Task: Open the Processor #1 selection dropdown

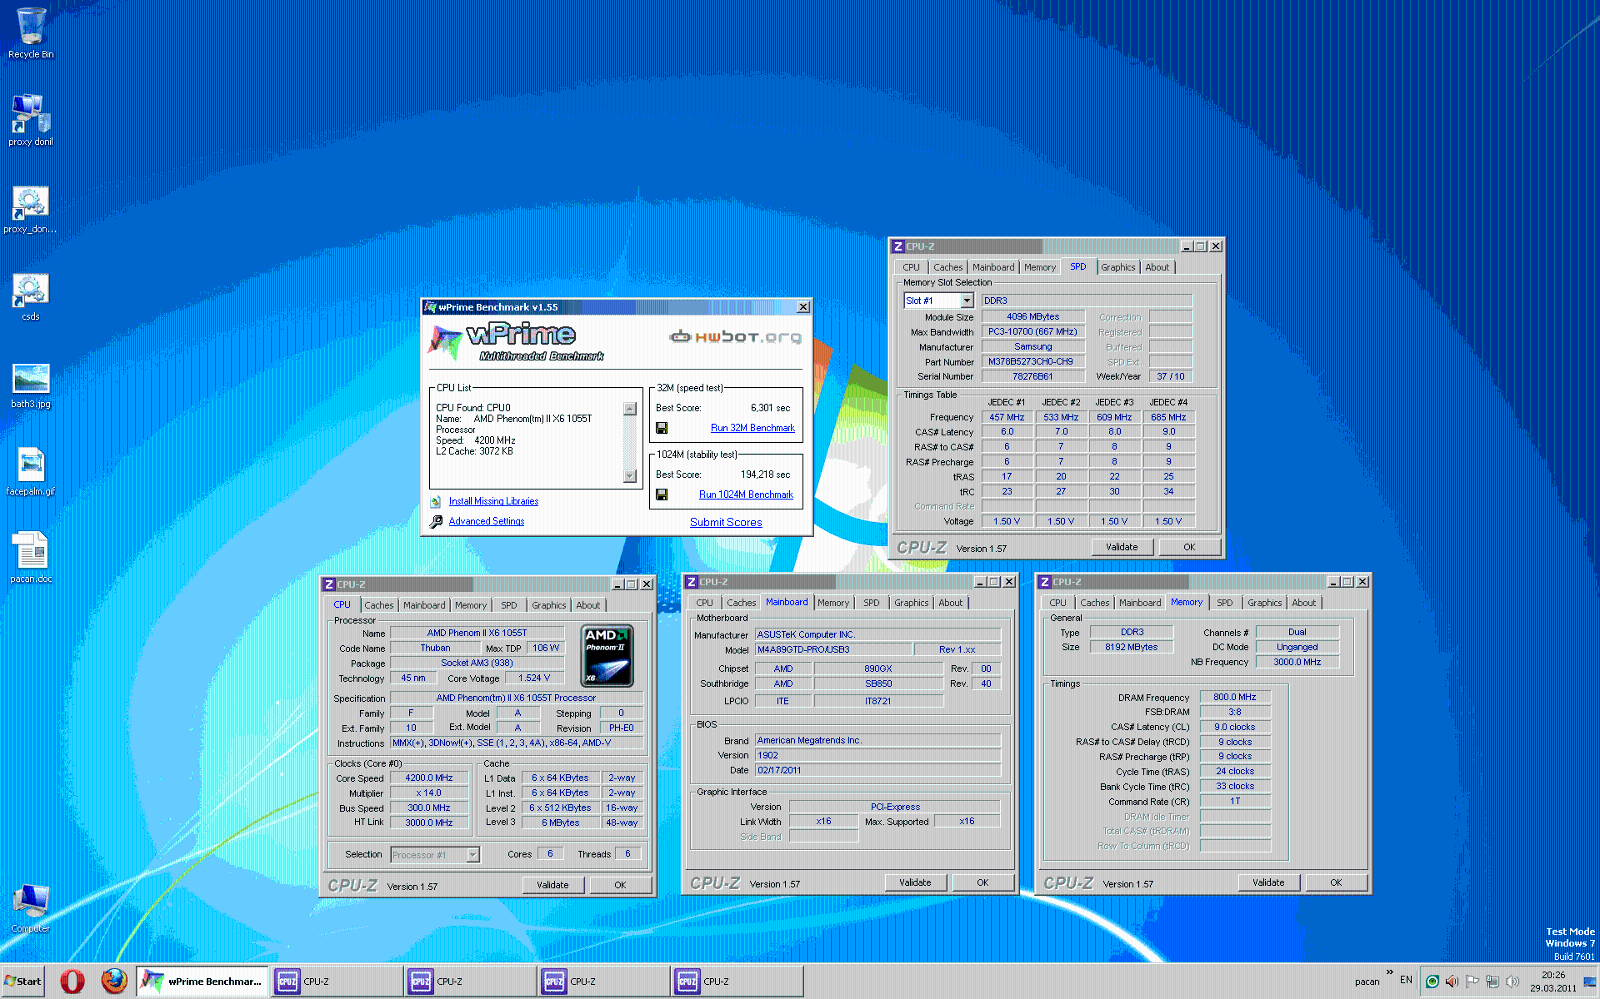Action: click(473, 855)
